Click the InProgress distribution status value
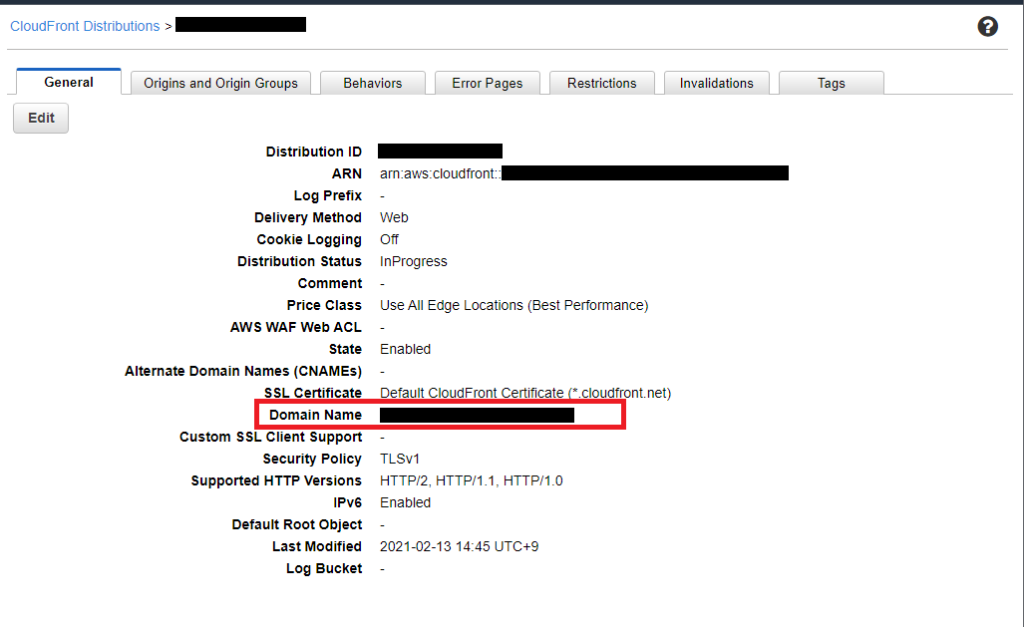 click(x=413, y=261)
